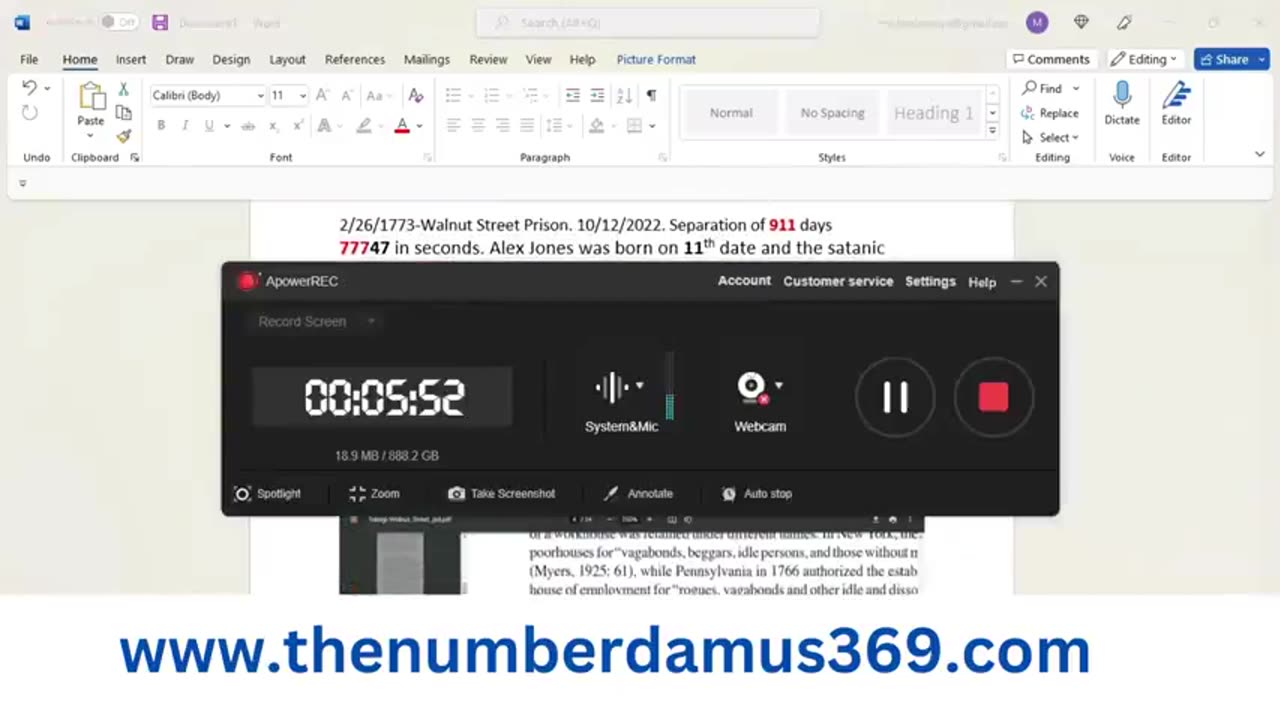Open Comments pane button
Image resolution: width=1280 pixels, height=720 pixels.
1051,59
